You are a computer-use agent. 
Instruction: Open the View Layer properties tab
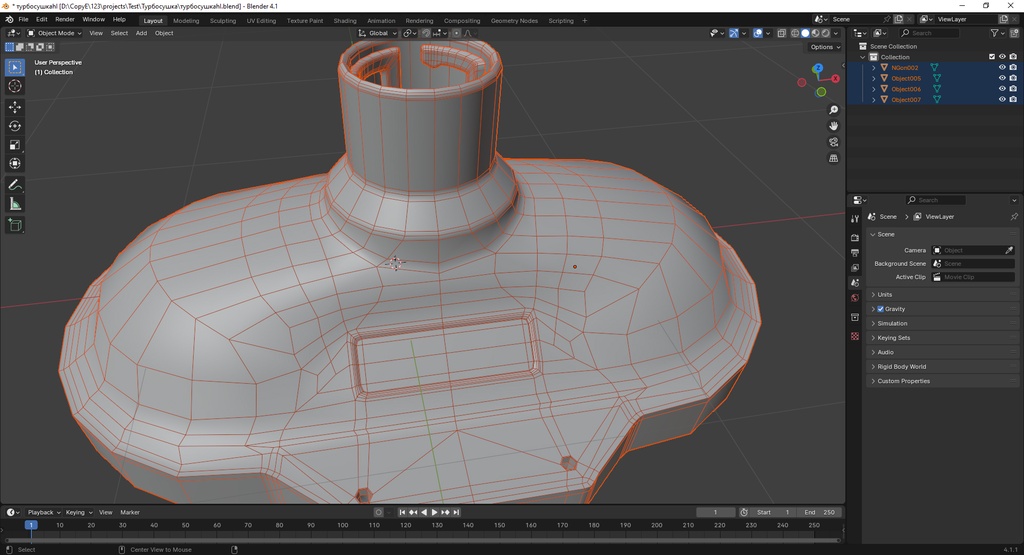(855, 268)
